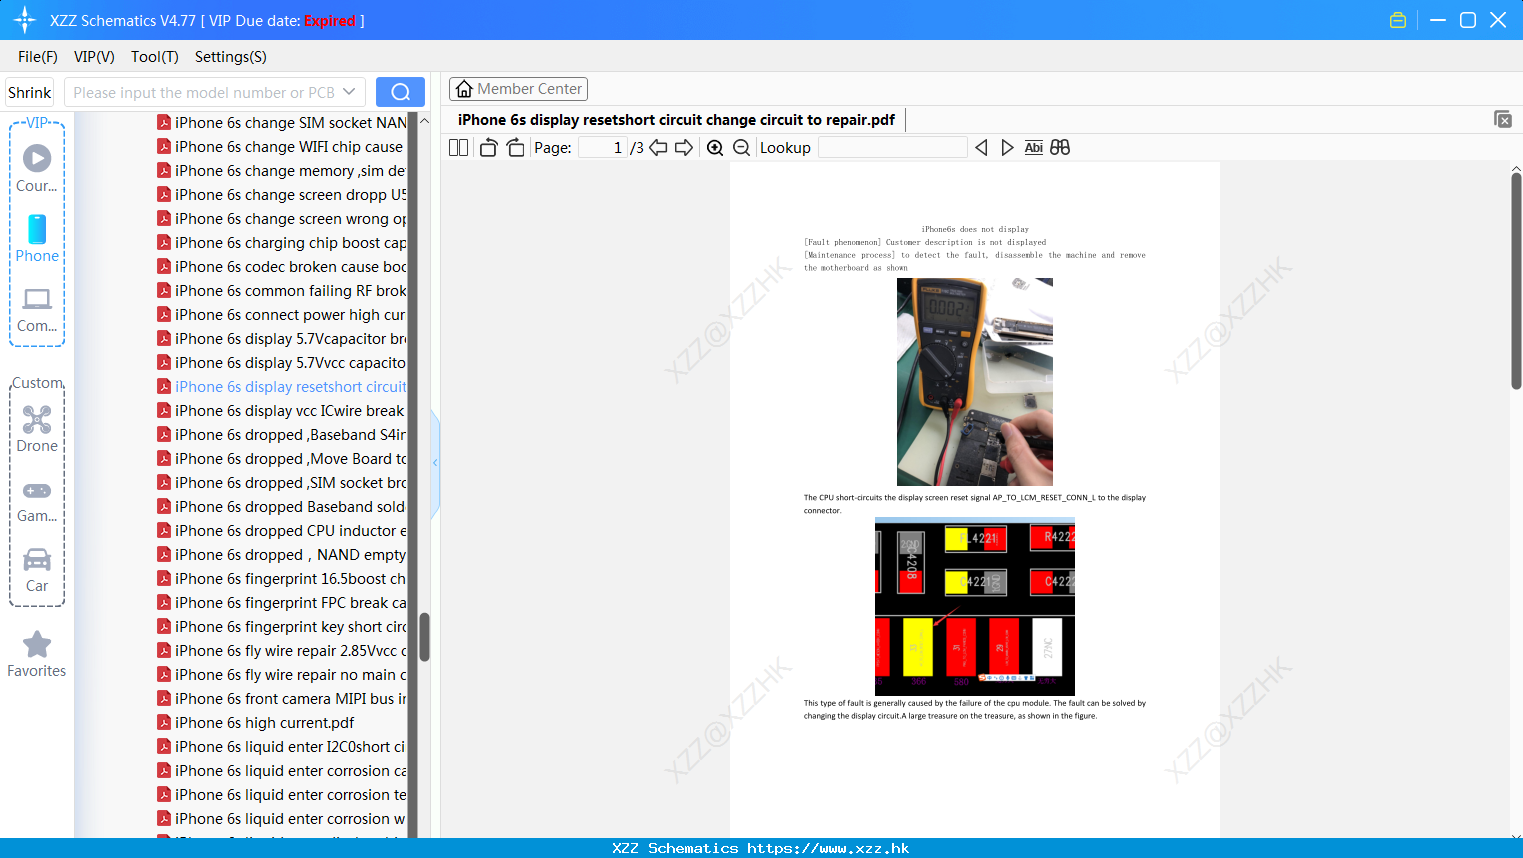This screenshot has height=858, width=1523.
Task: Rotate page counterclockwise
Action: click(488, 147)
